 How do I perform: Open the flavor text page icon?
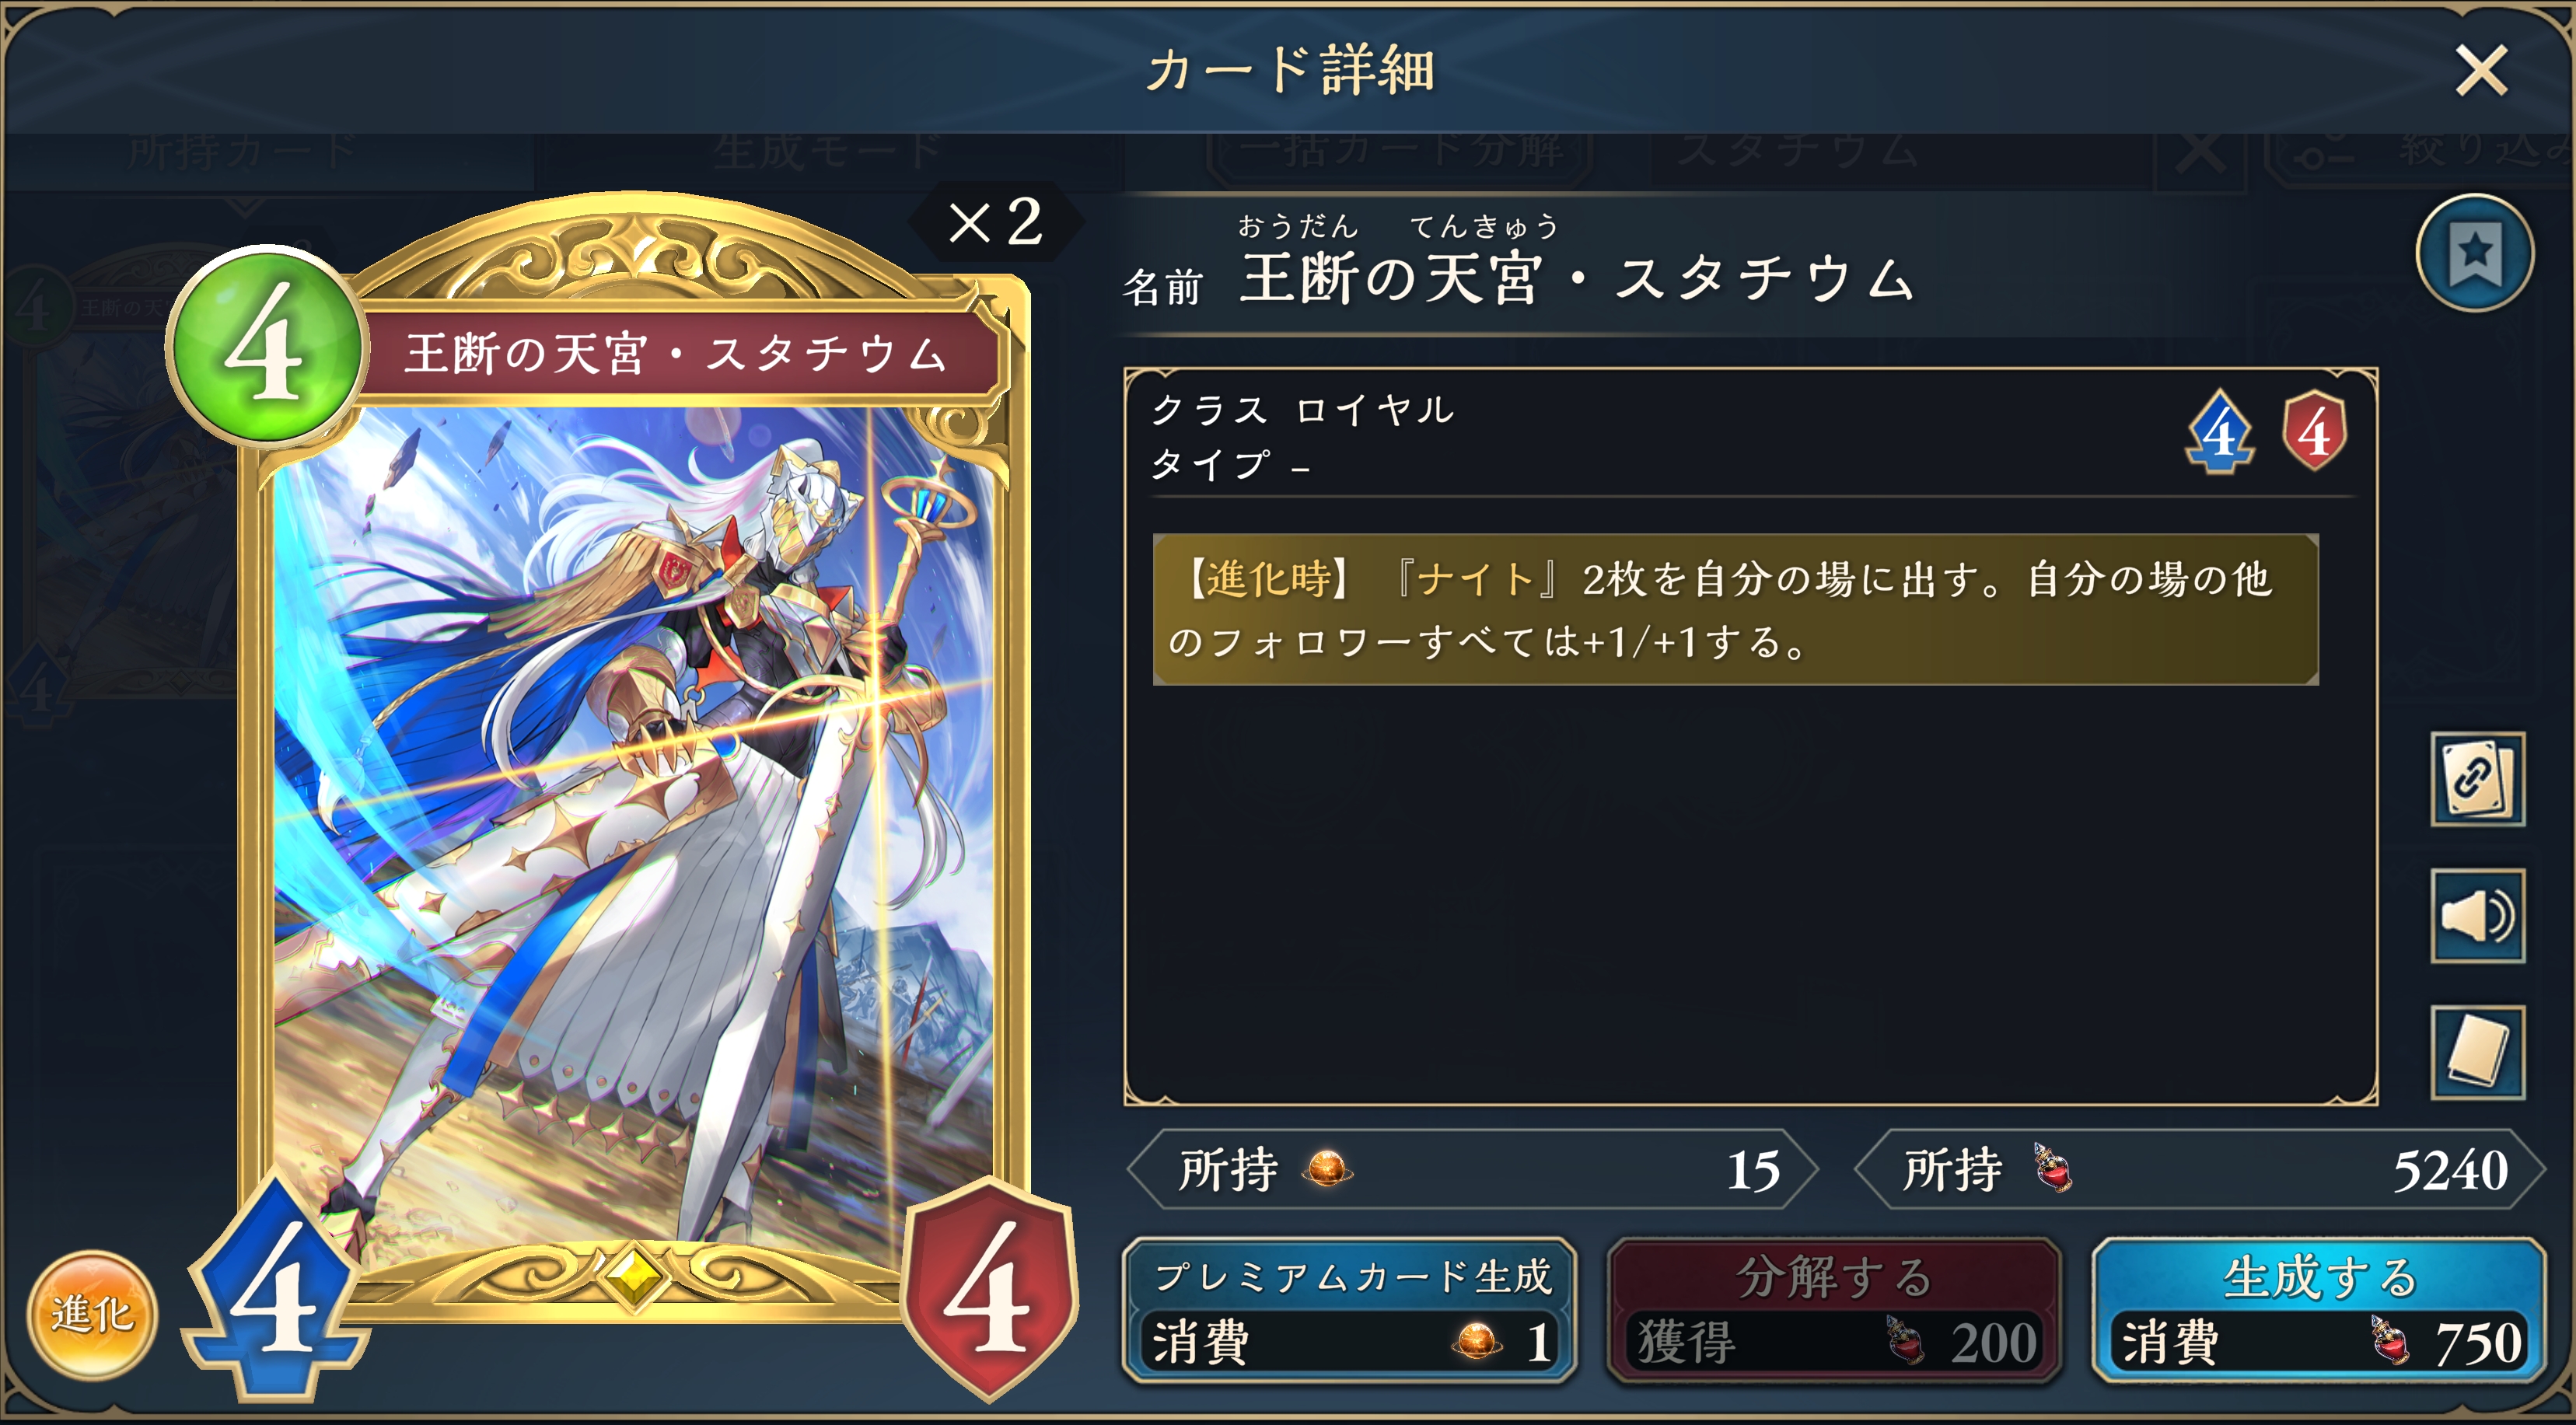pos(2477,1051)
